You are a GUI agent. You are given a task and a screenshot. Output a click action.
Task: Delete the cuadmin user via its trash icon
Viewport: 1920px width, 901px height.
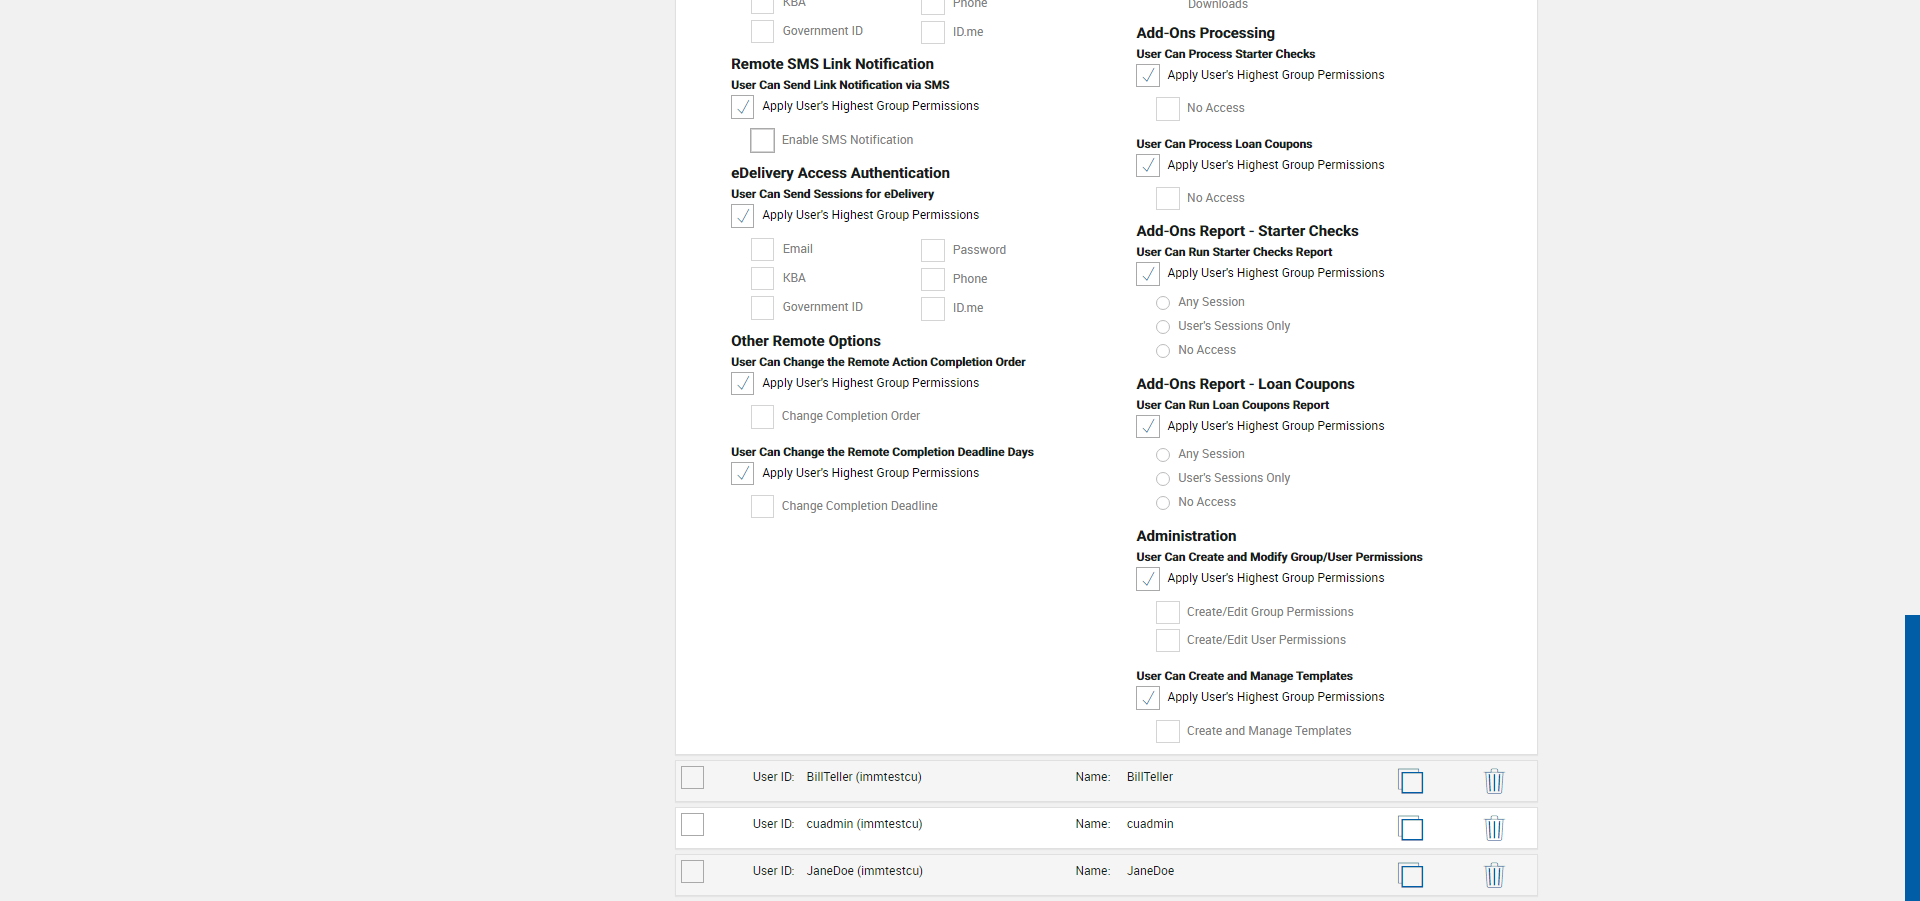click(x=1494, y=828)
